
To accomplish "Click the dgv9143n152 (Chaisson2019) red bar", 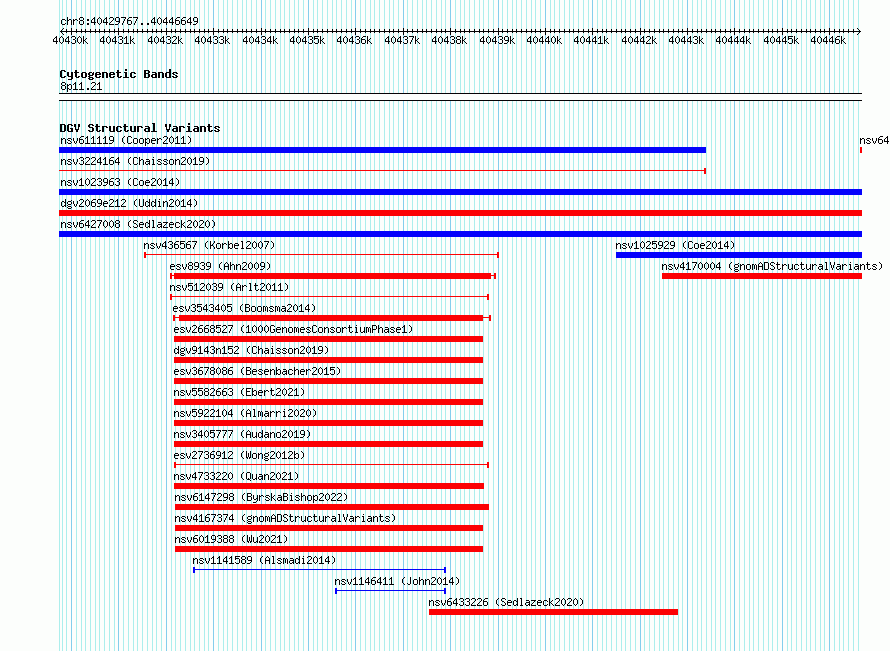I will pos(328,360).
